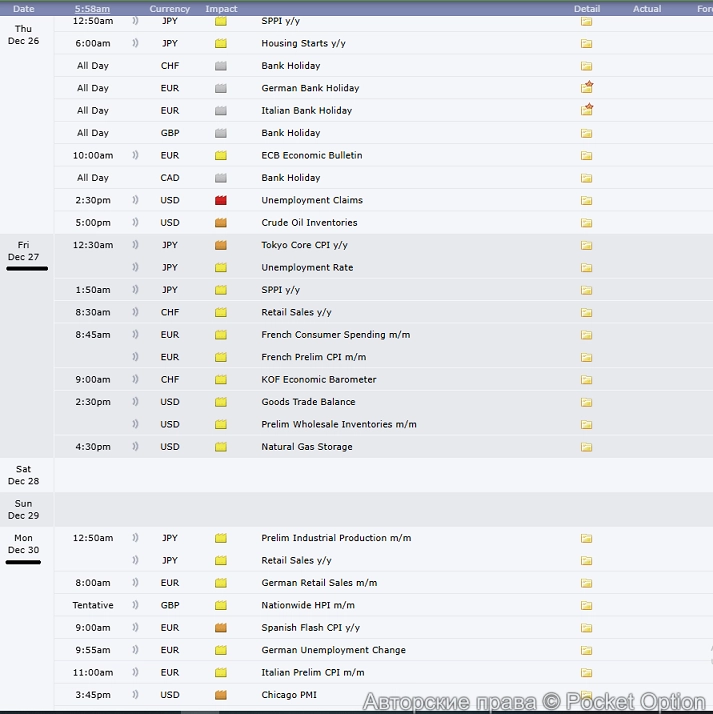Click sound icon beside ECB Economic Bulletin
This screenshot has width=713, height=714.
click(135, 155)
